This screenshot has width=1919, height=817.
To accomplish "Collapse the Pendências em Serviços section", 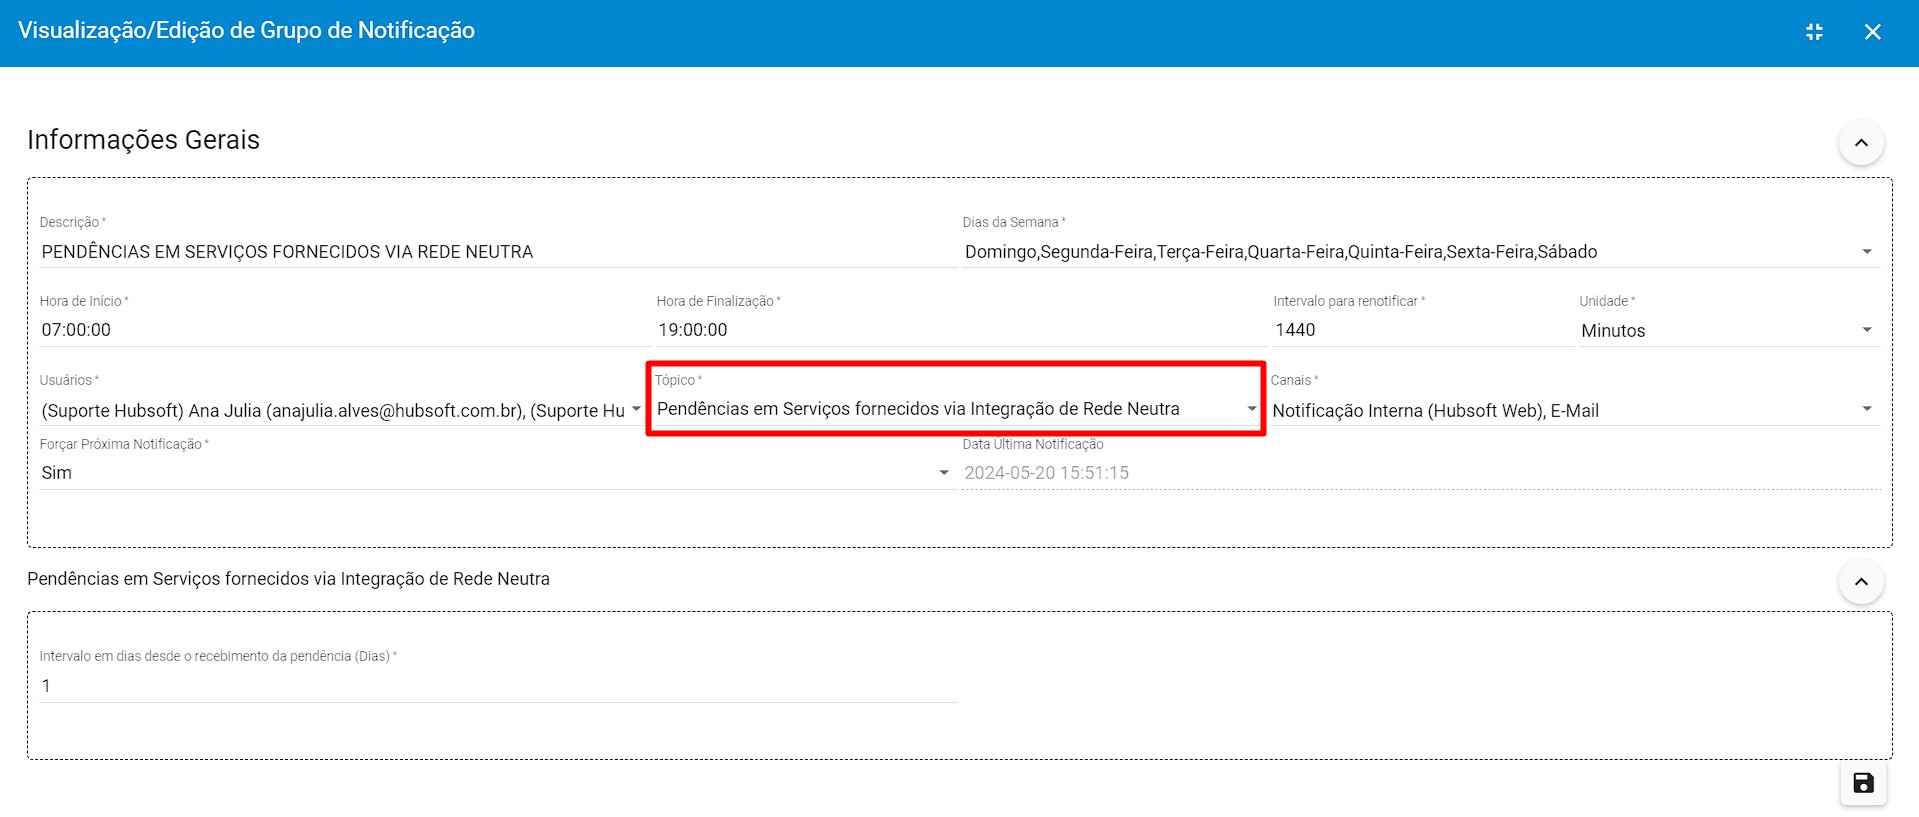I will tap(1861, 582).
